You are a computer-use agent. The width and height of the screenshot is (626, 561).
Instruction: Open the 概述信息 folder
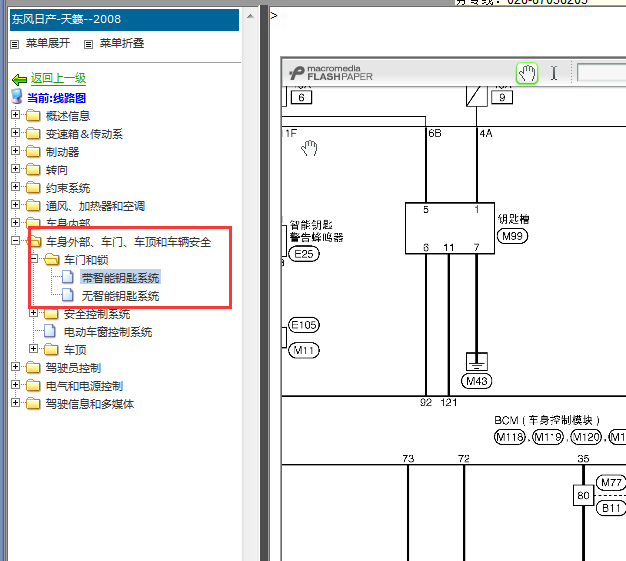tap(67, 116)
